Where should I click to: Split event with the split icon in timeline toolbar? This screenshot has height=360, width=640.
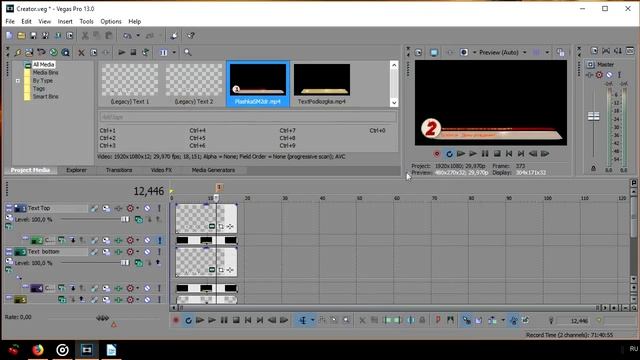coord(411,320)
